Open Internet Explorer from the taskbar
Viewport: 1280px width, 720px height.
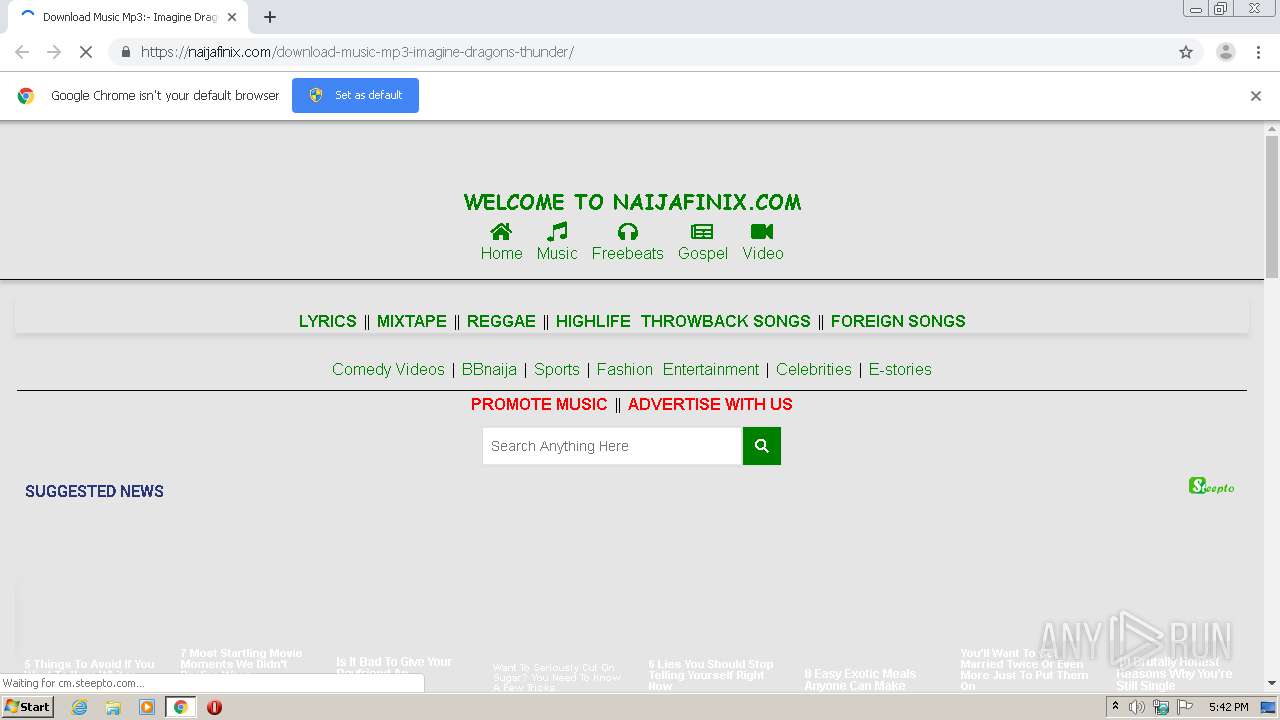point(79,707)
